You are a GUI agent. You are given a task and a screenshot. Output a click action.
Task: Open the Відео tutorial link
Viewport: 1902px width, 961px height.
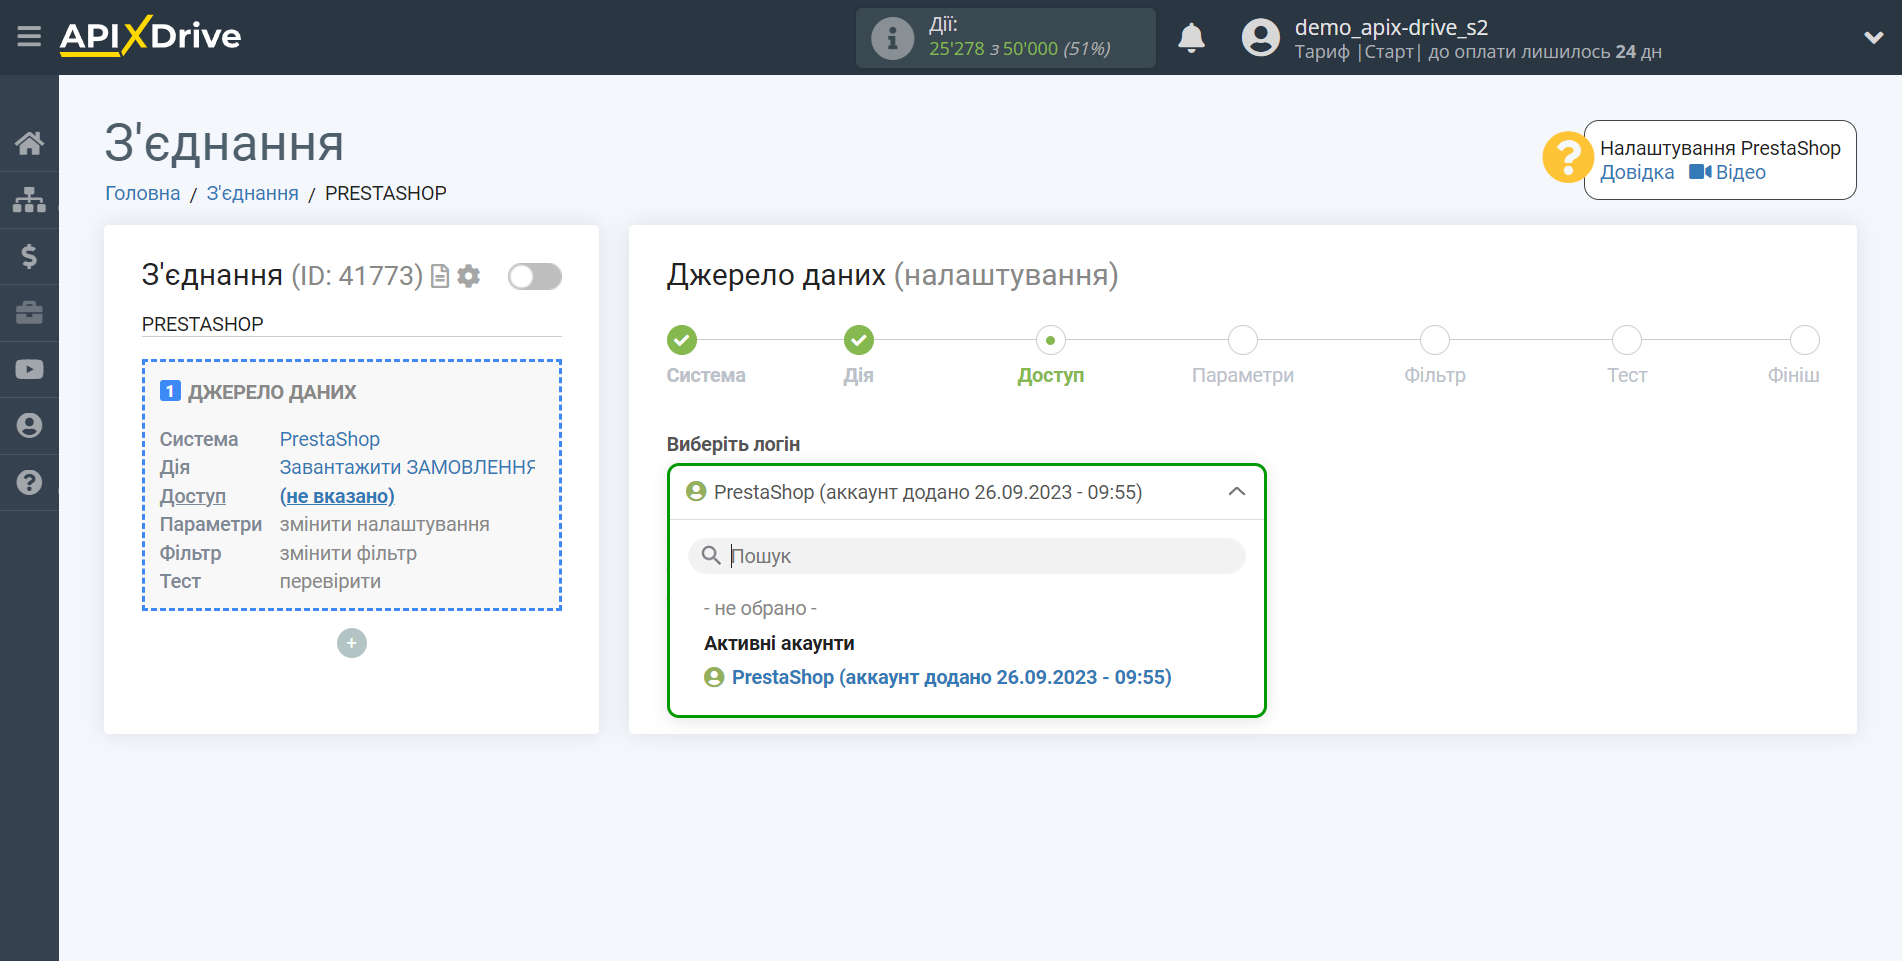pos(1728,172)
